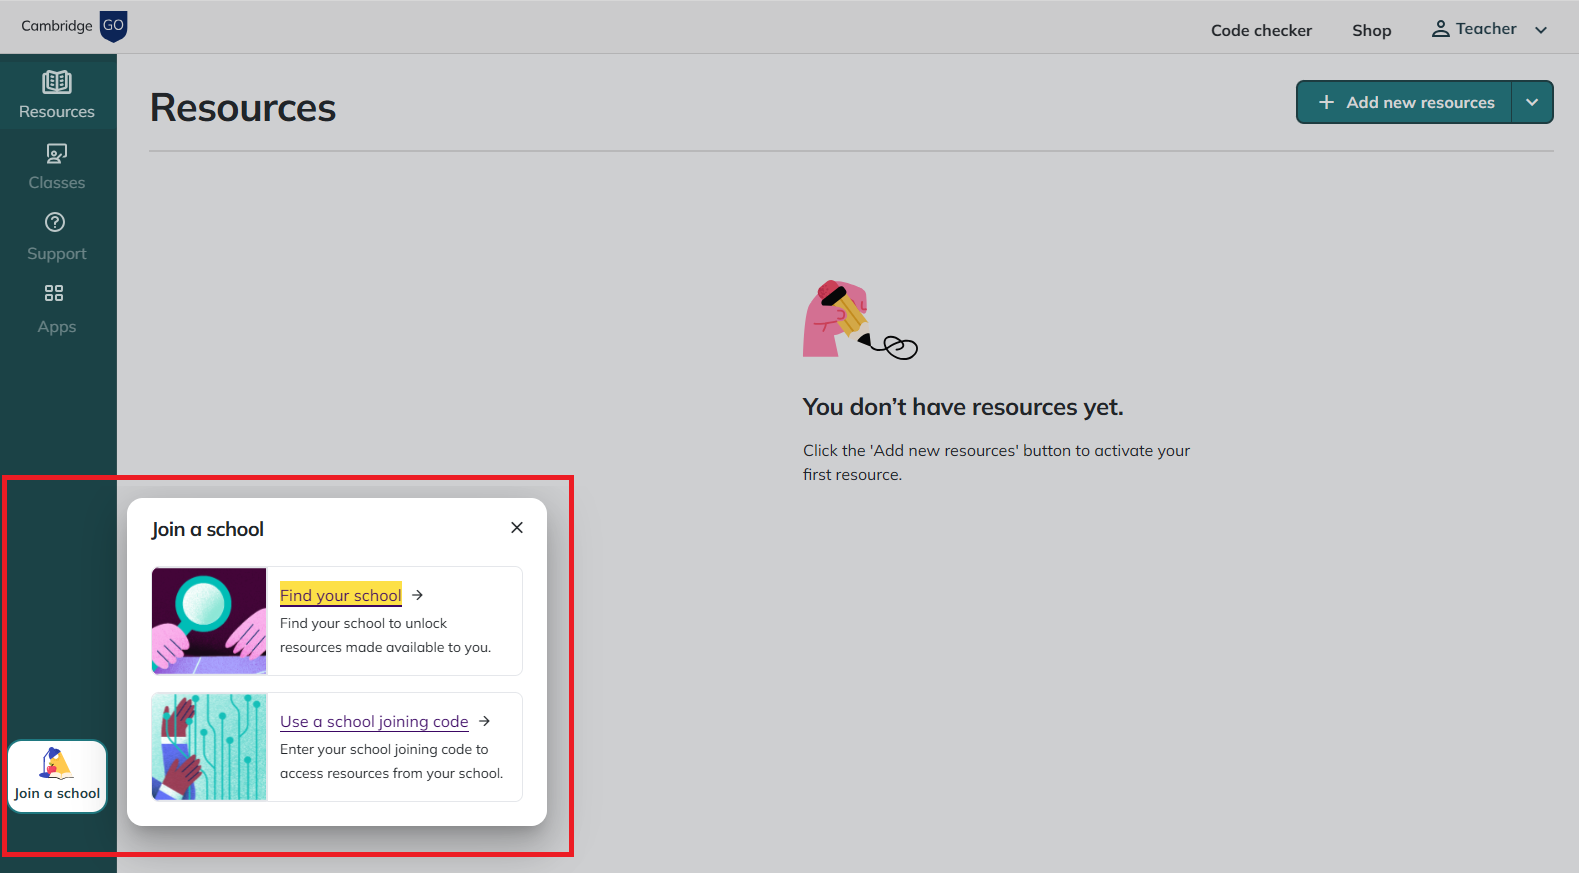Select the circuit hands thumbnail image
The image size is (1579, 873).
pos(209,747)
